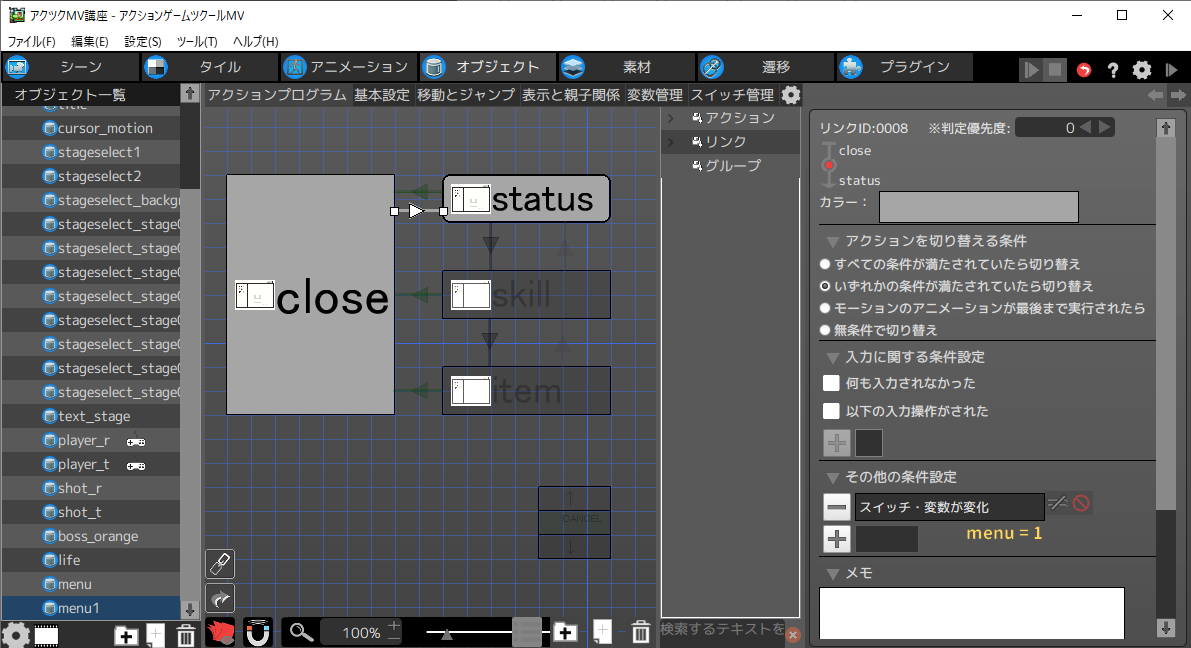This screenshot has width=1191, height=648.
Task: Switch to the アニメーション tab
Action: [346, 67]
